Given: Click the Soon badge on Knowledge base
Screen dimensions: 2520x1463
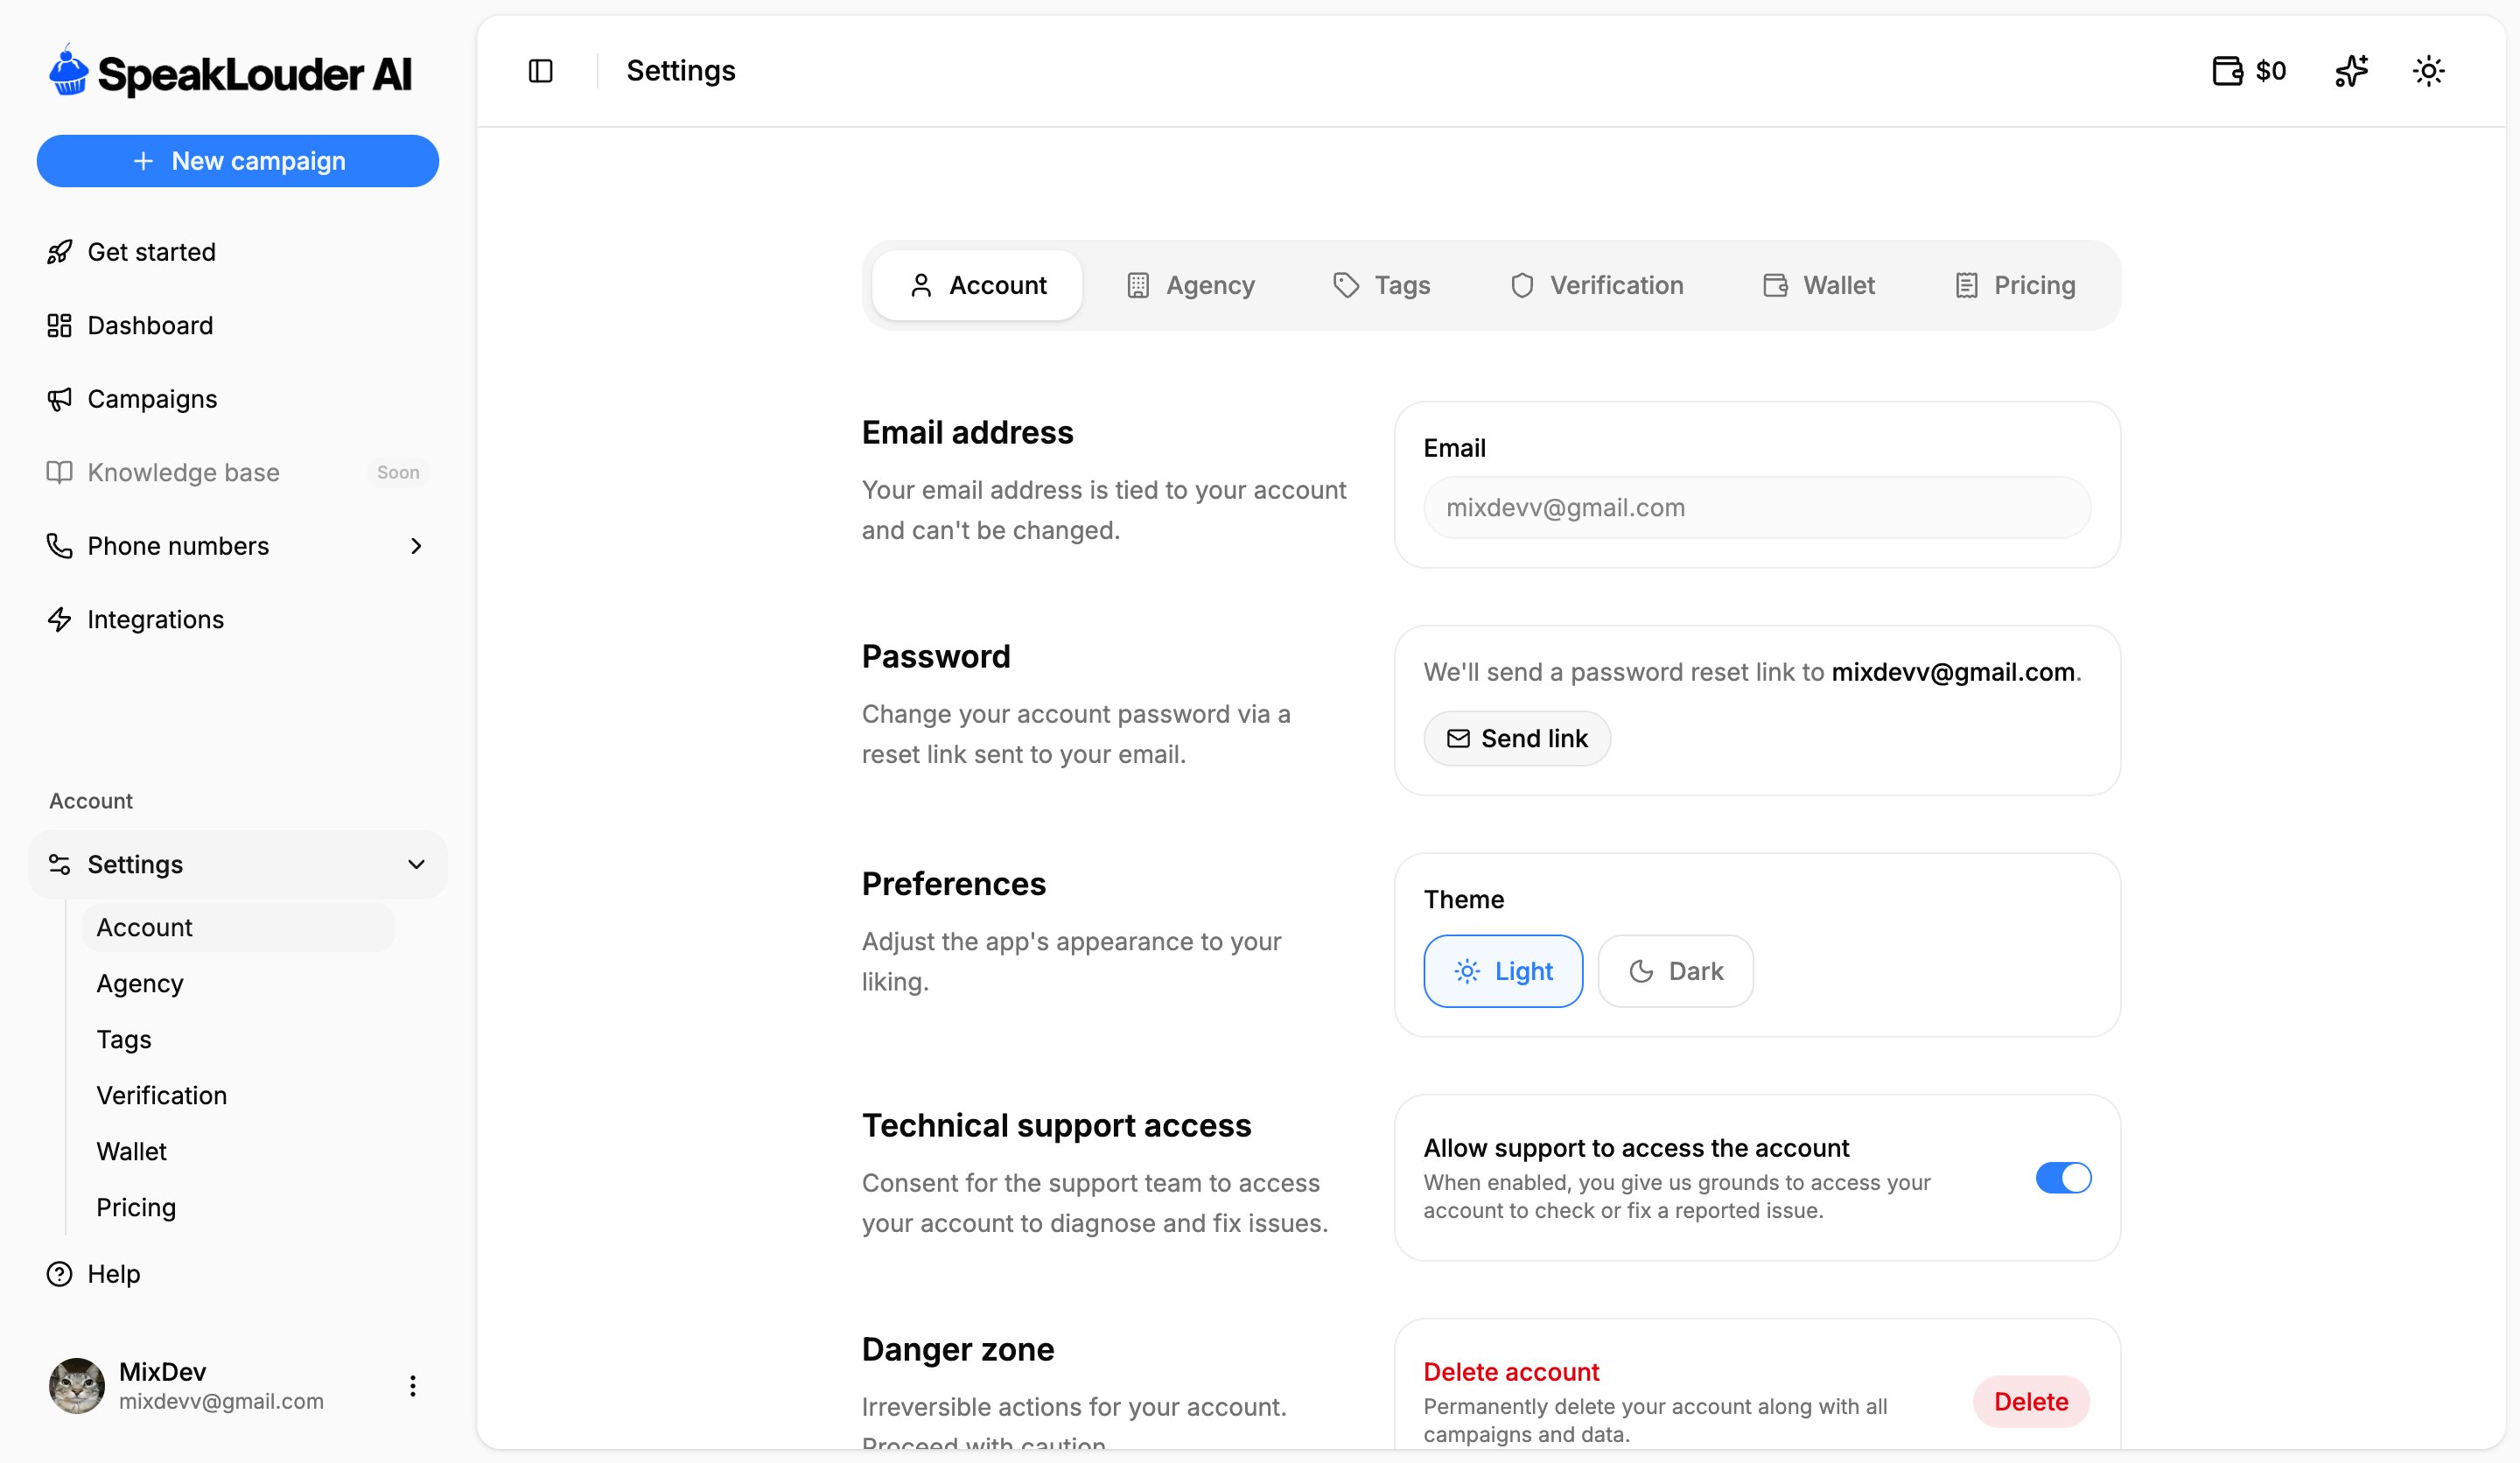Looking at the screenshot, I should click(398, 472).
